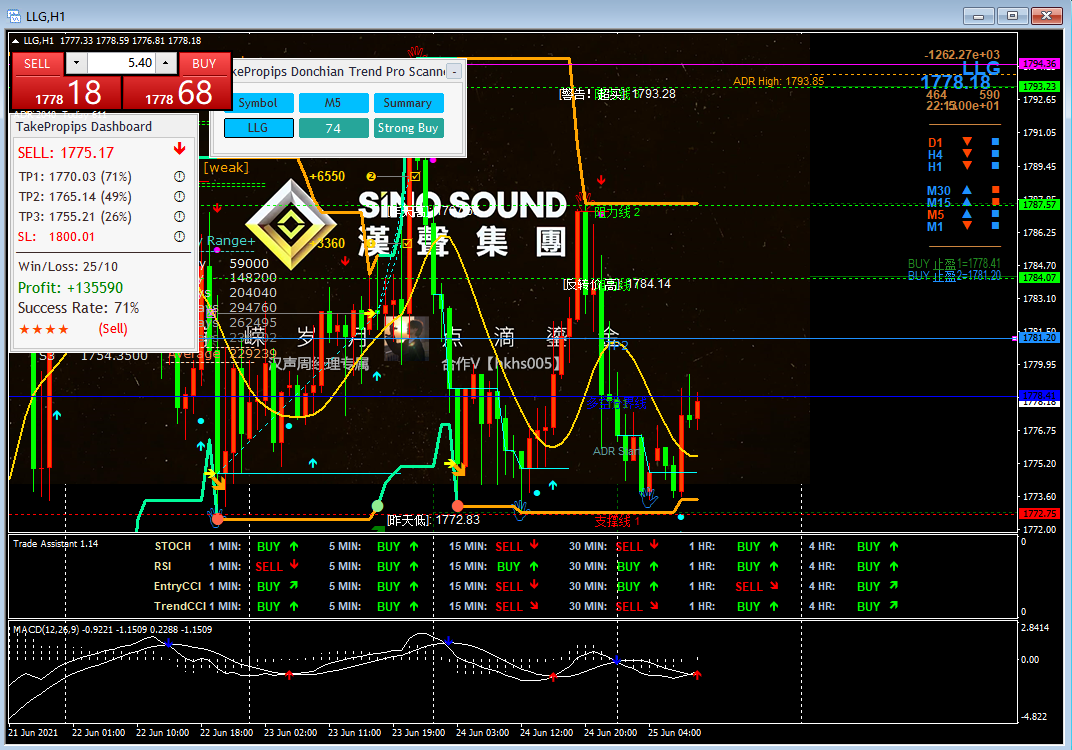The height and width of the screenshot is (750, 1072).
Task: Click the RSI 1 MIN SELL signal
Action: click(269, 567)
